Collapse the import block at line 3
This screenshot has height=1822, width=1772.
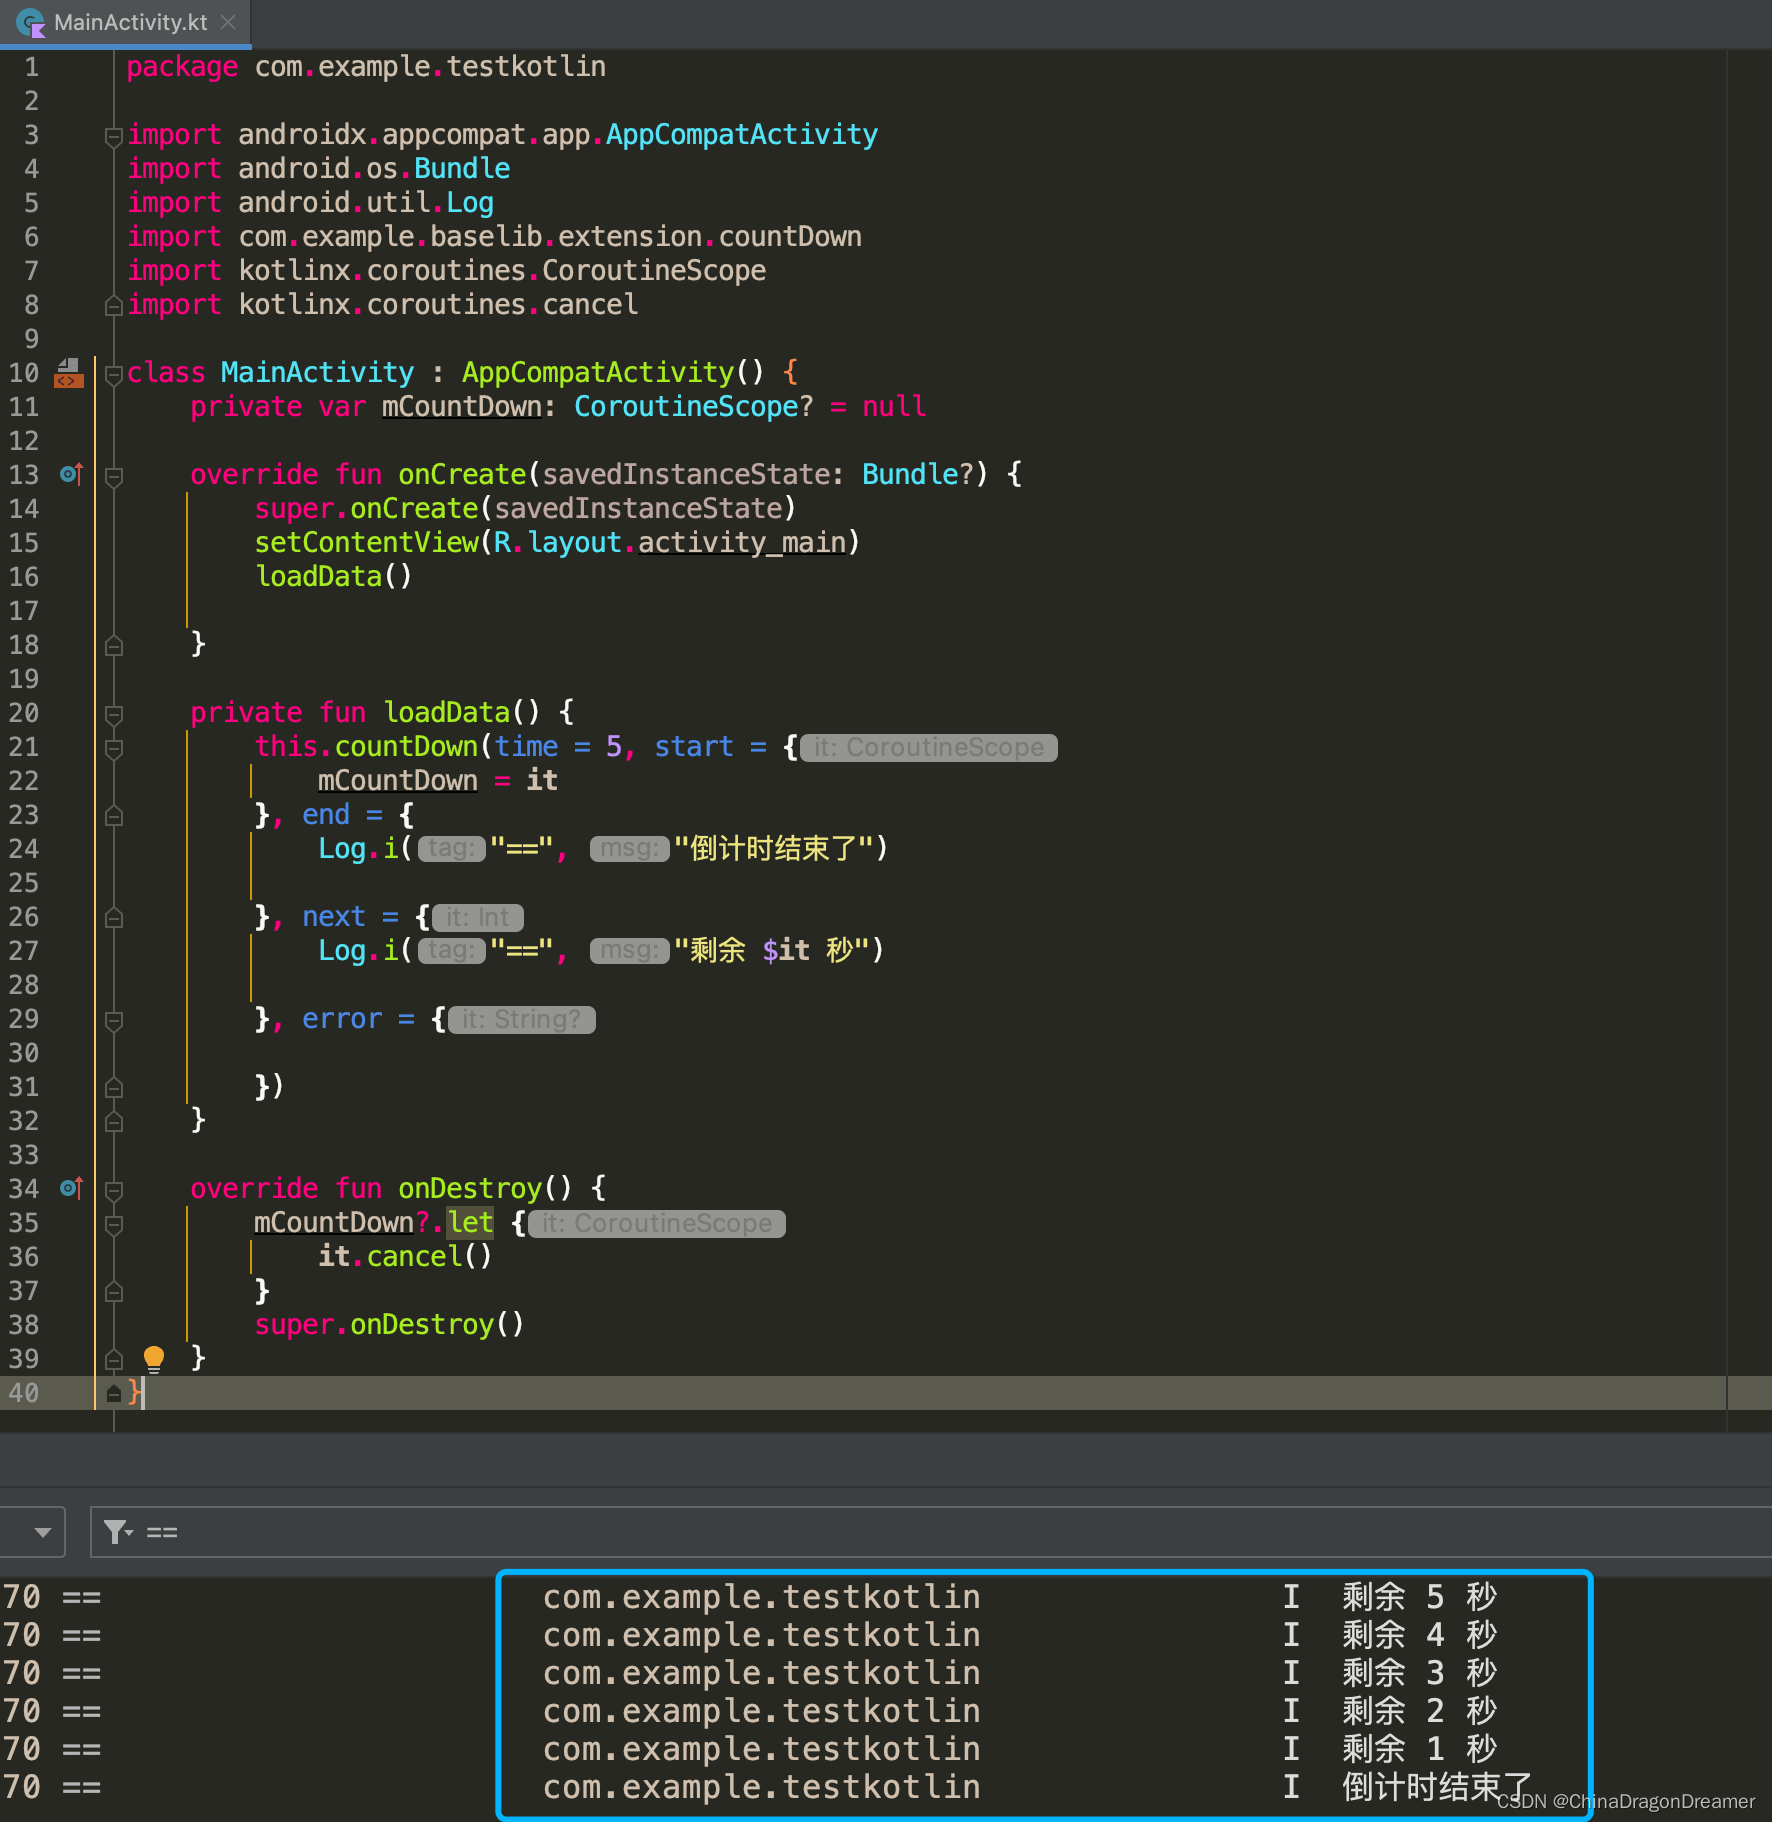(114, 136)
